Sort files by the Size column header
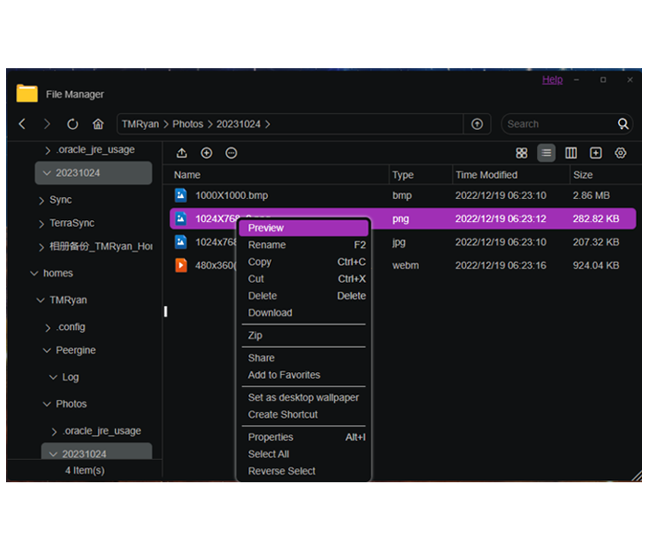 pos(583,175)
